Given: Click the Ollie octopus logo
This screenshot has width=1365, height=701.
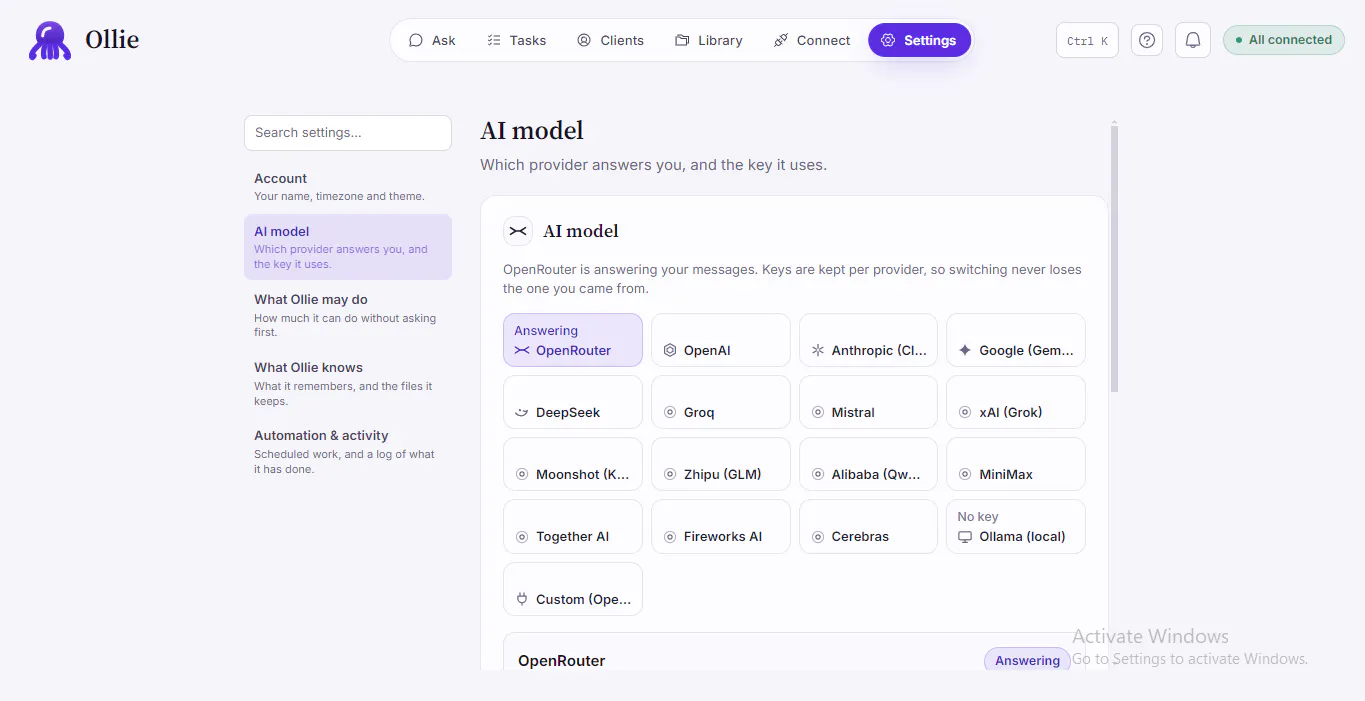Looking at the screenshot, I should pyautogui.click(x=50, y=40).
